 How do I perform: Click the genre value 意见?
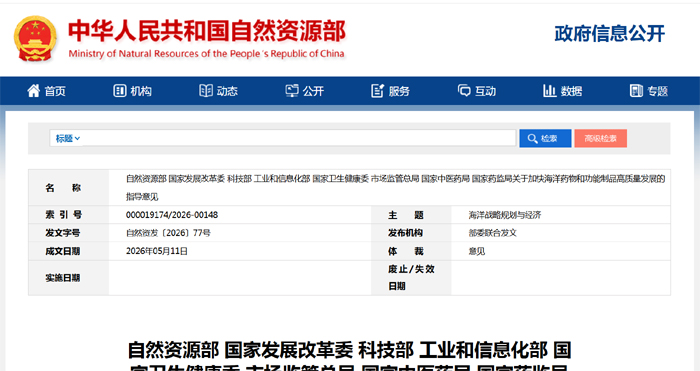[477, 251]
